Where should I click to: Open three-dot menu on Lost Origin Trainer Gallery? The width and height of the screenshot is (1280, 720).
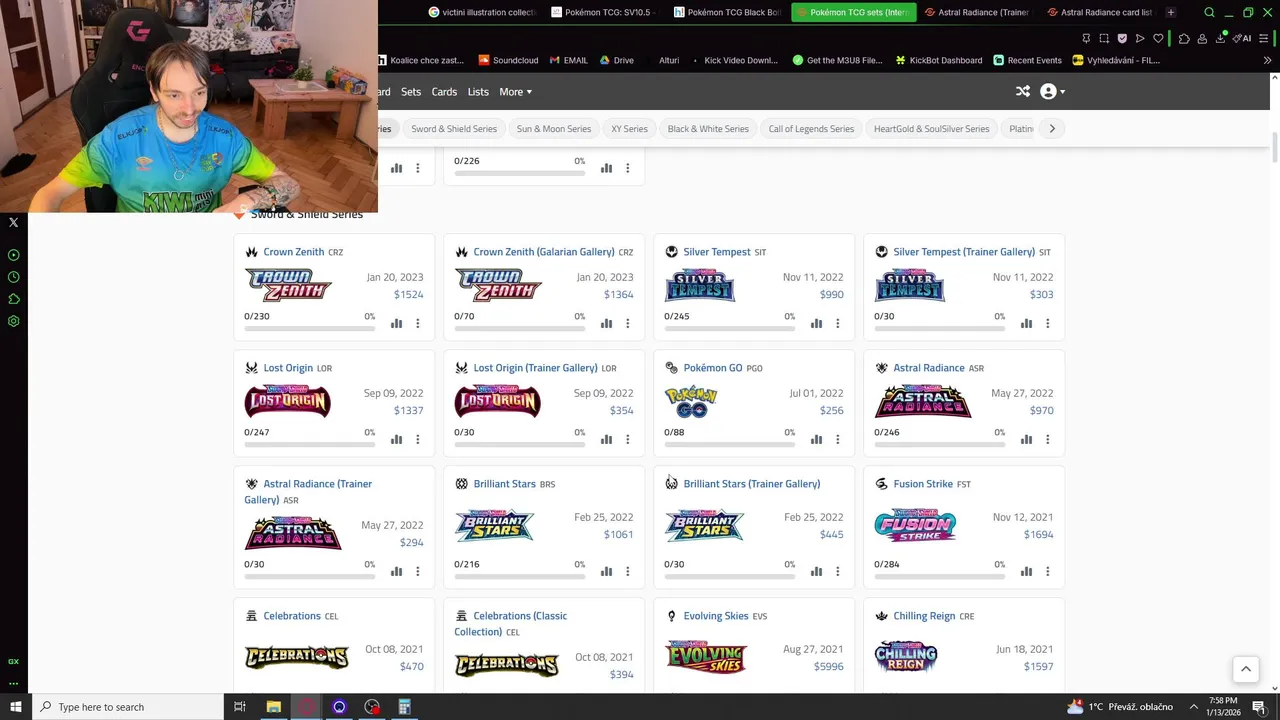point(628,439)
